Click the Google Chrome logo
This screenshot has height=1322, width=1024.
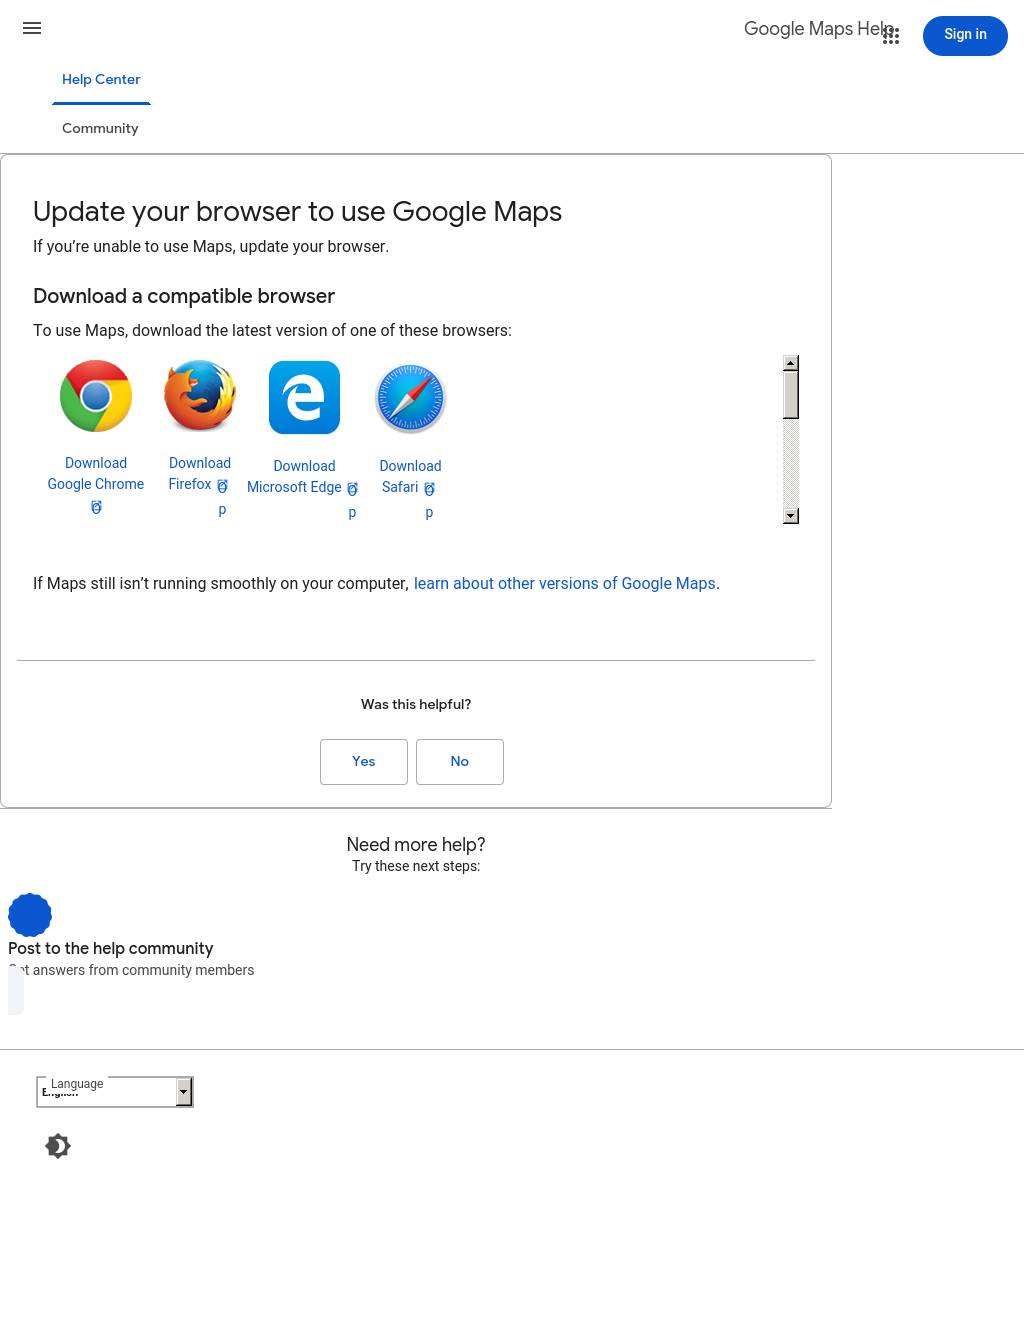click(x=96, y=396)
